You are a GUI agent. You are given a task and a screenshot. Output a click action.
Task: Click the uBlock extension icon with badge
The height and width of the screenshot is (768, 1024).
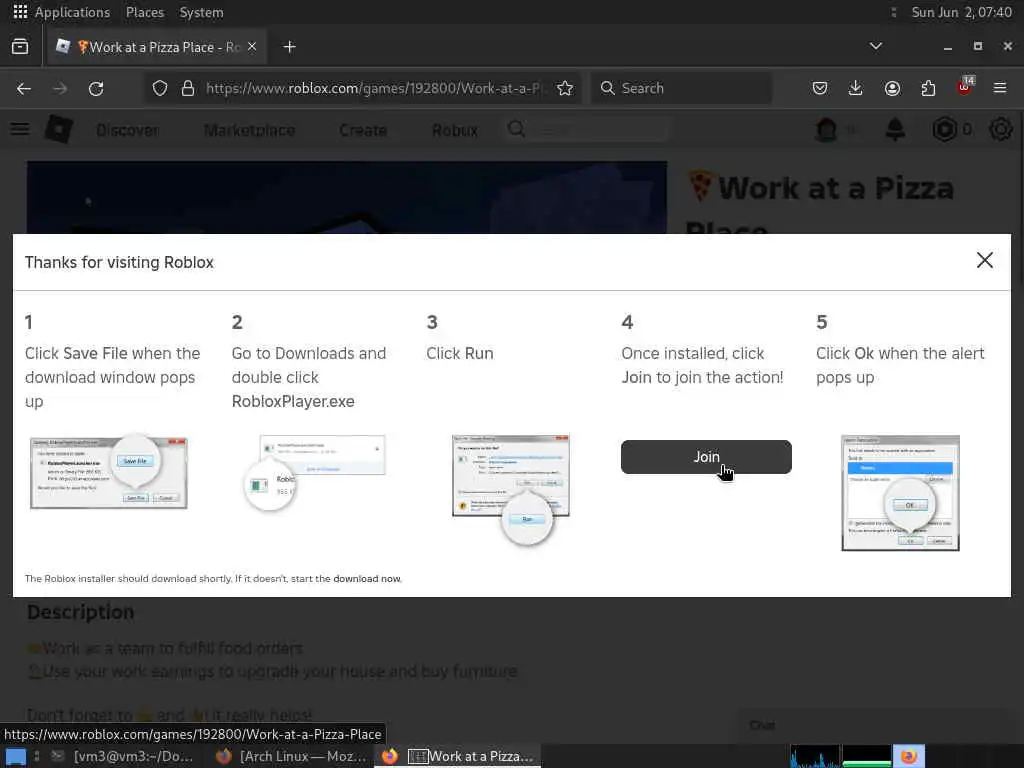point(965,87)
